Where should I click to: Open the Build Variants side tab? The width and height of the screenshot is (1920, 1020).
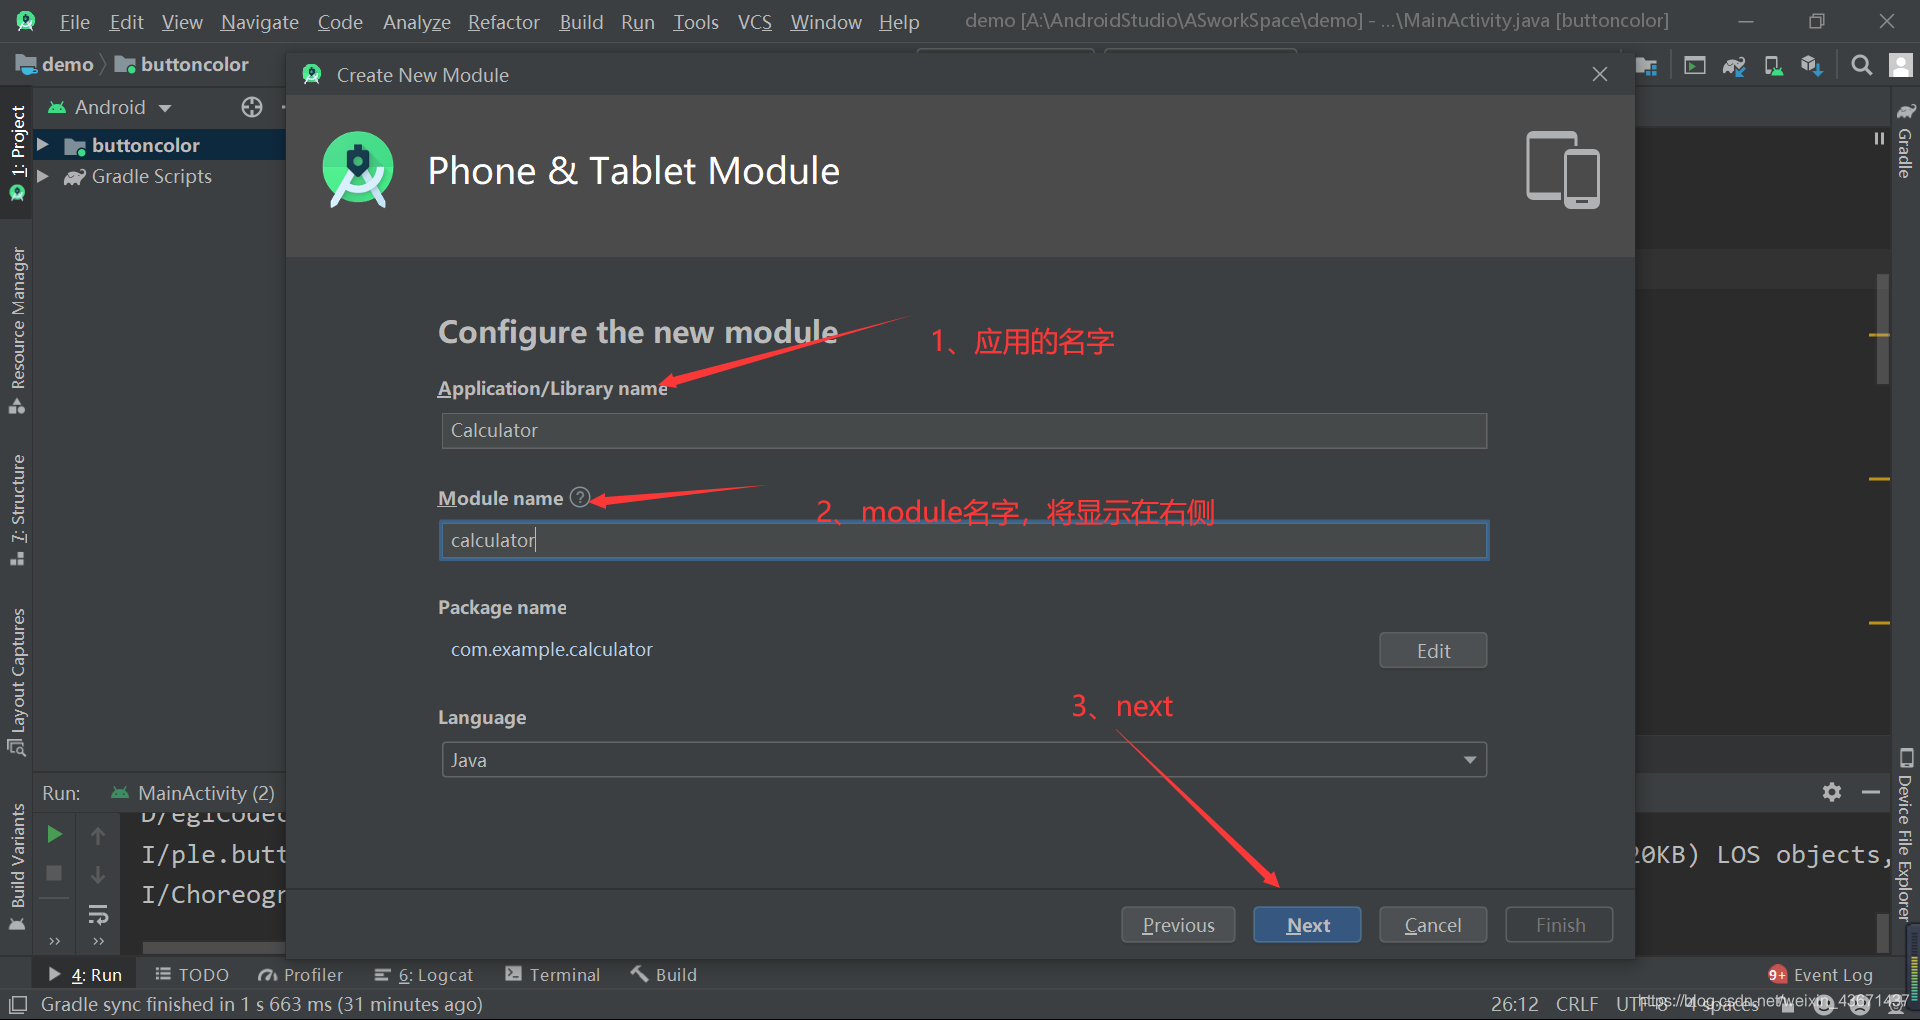pos(17,866)
